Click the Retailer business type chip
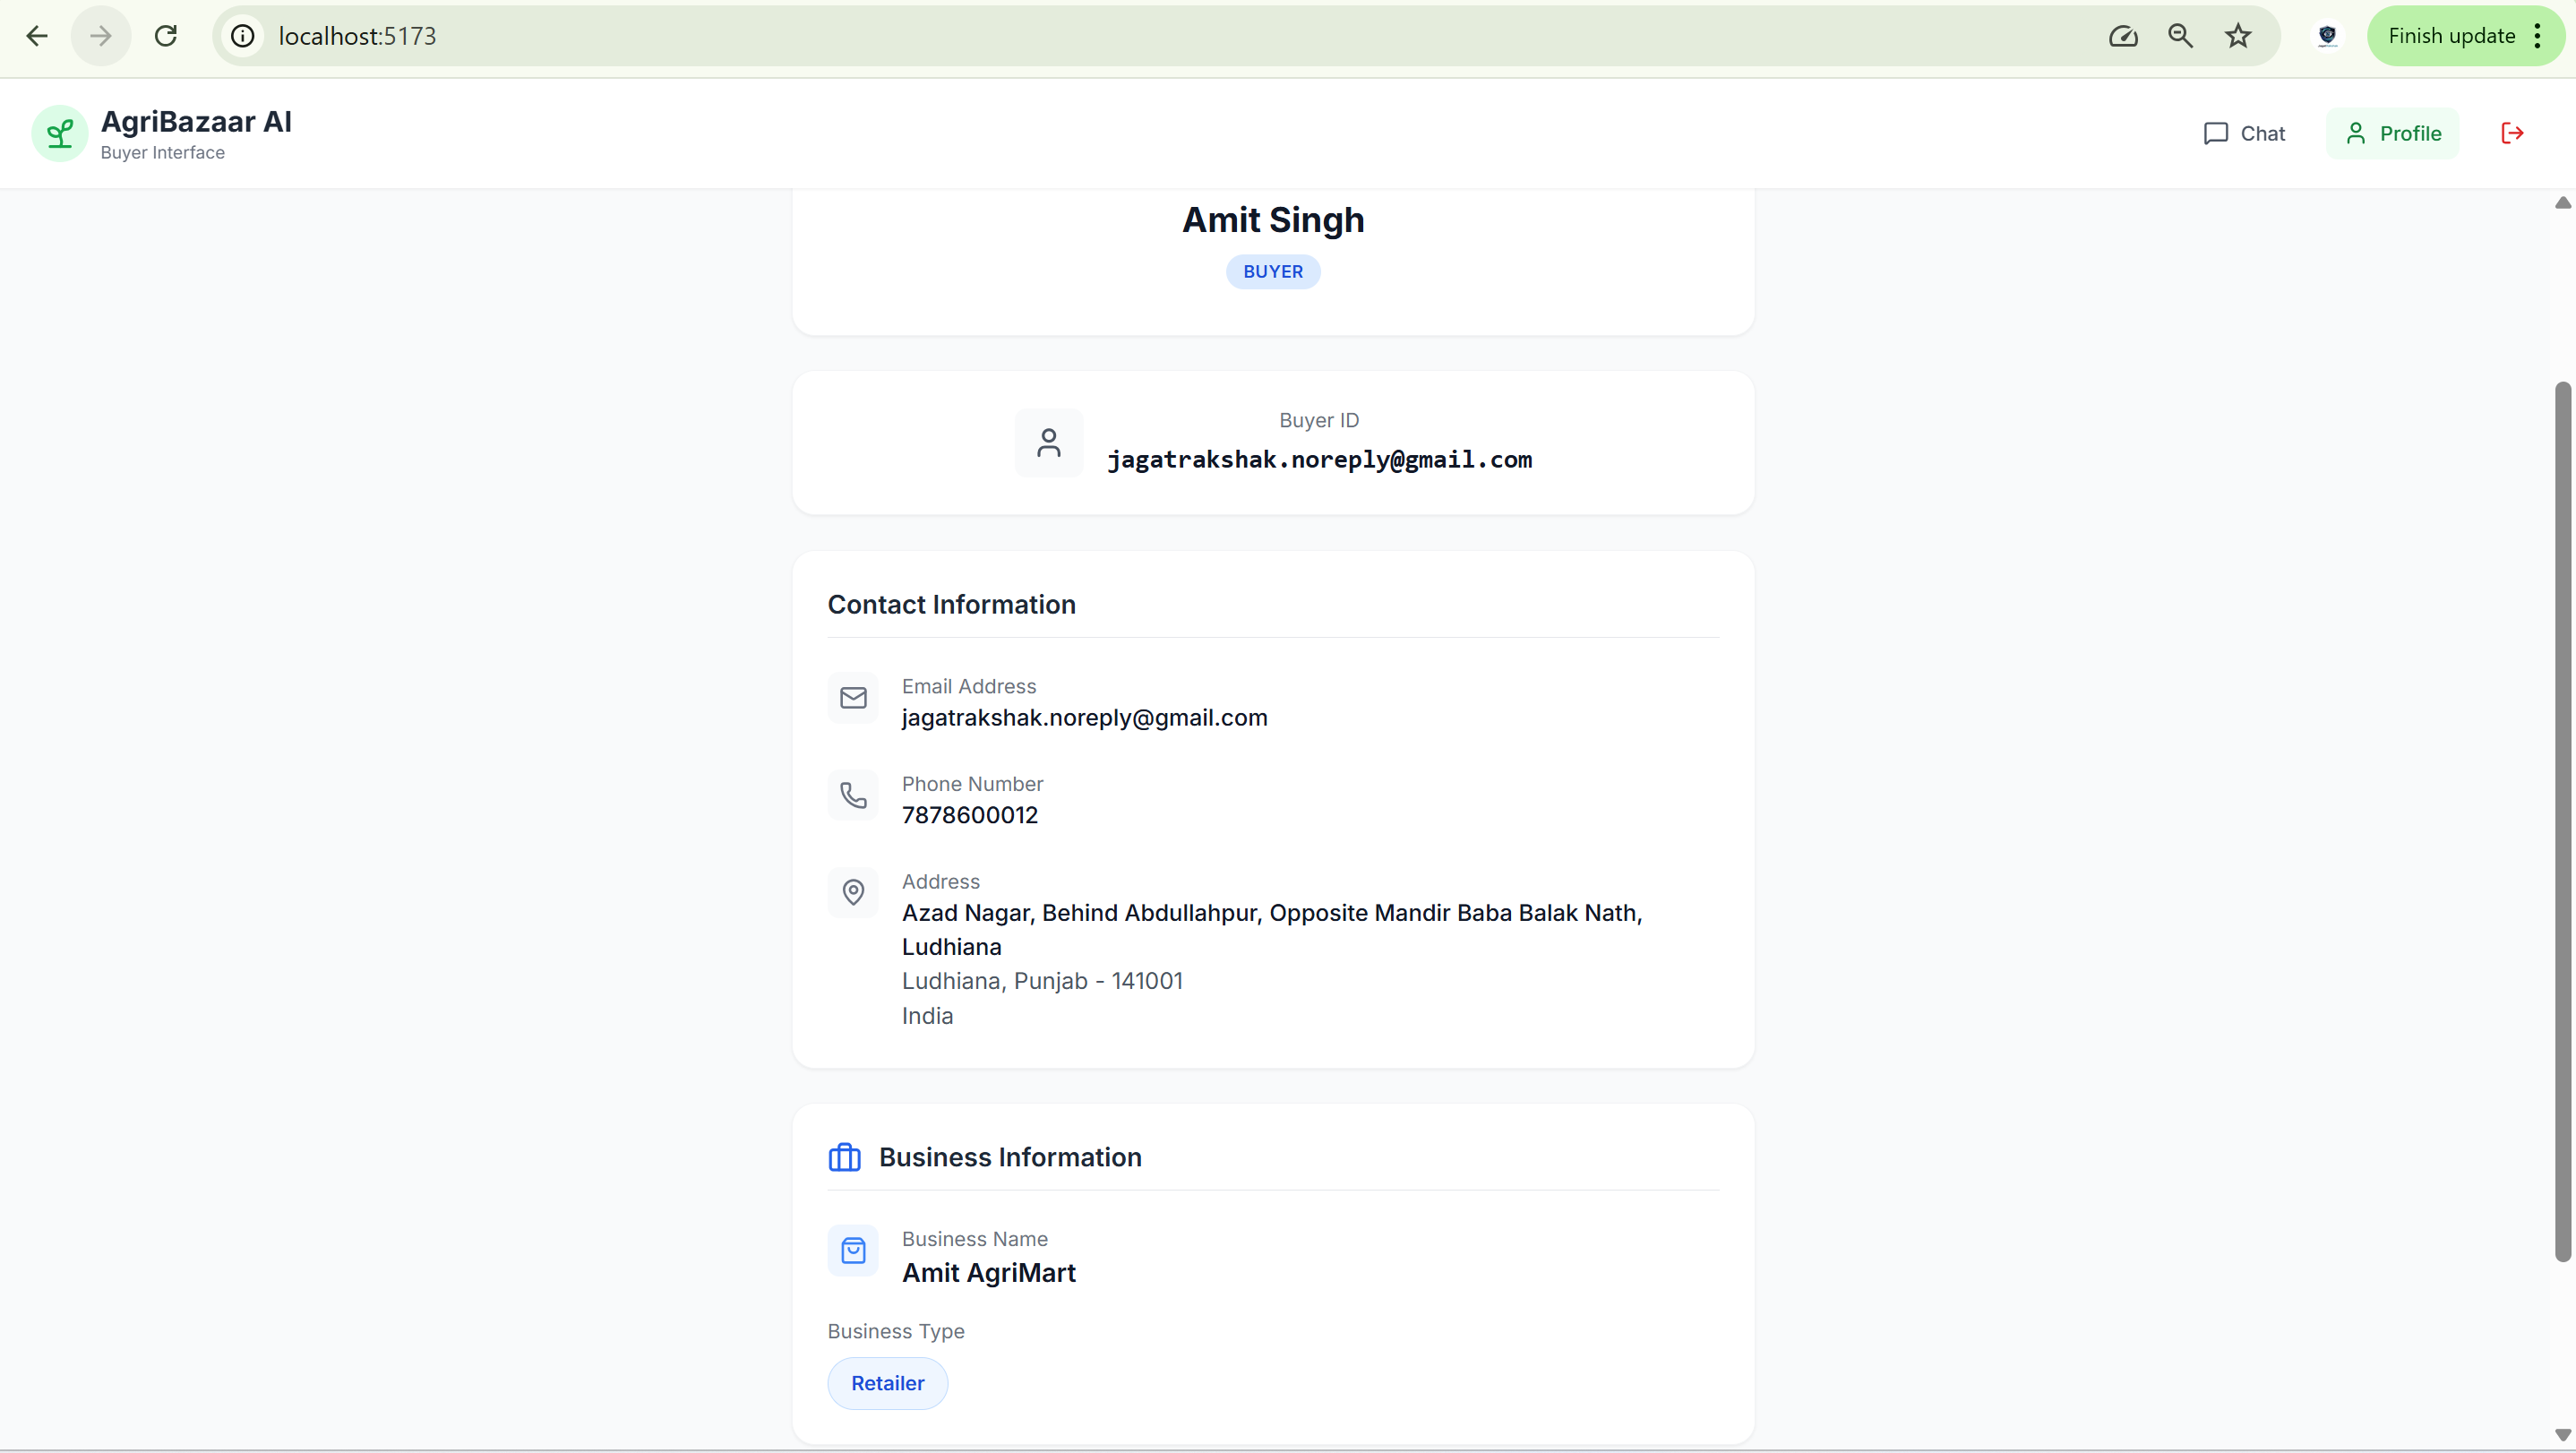Image resolution: width=2576 pixels, height=1453 pixels. [887, 1383]
